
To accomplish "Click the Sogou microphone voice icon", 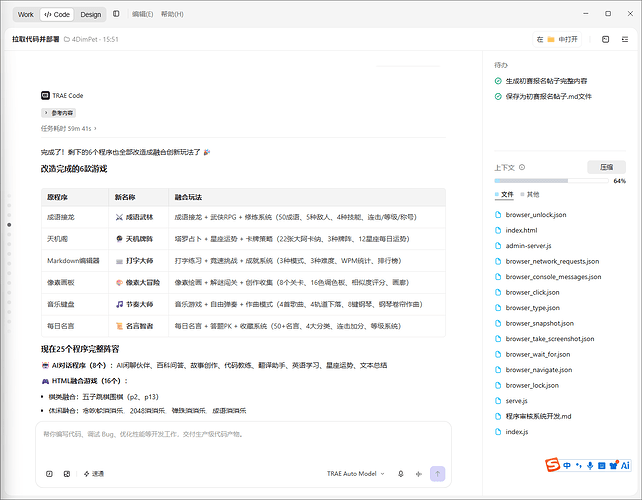I will pos(590,466).
